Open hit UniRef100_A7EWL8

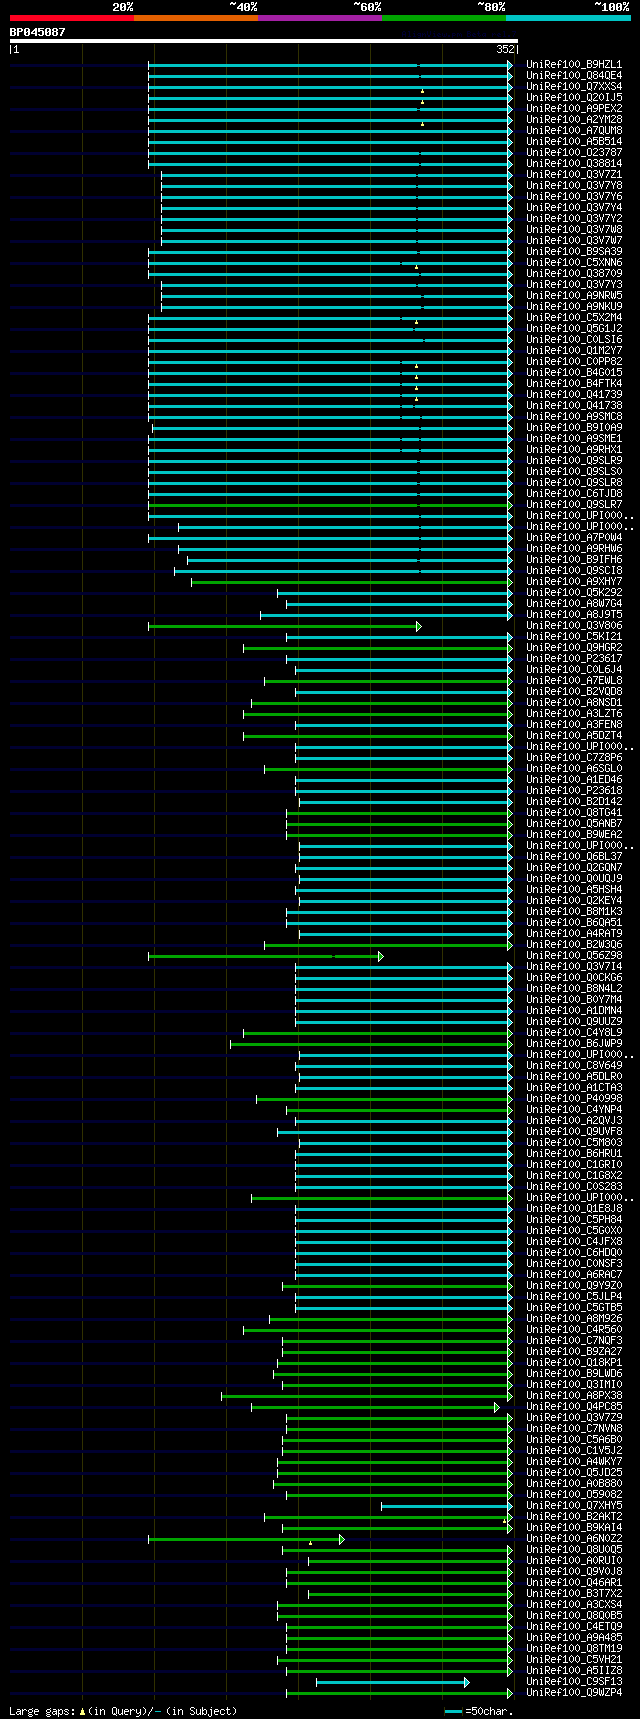[574, 681]
